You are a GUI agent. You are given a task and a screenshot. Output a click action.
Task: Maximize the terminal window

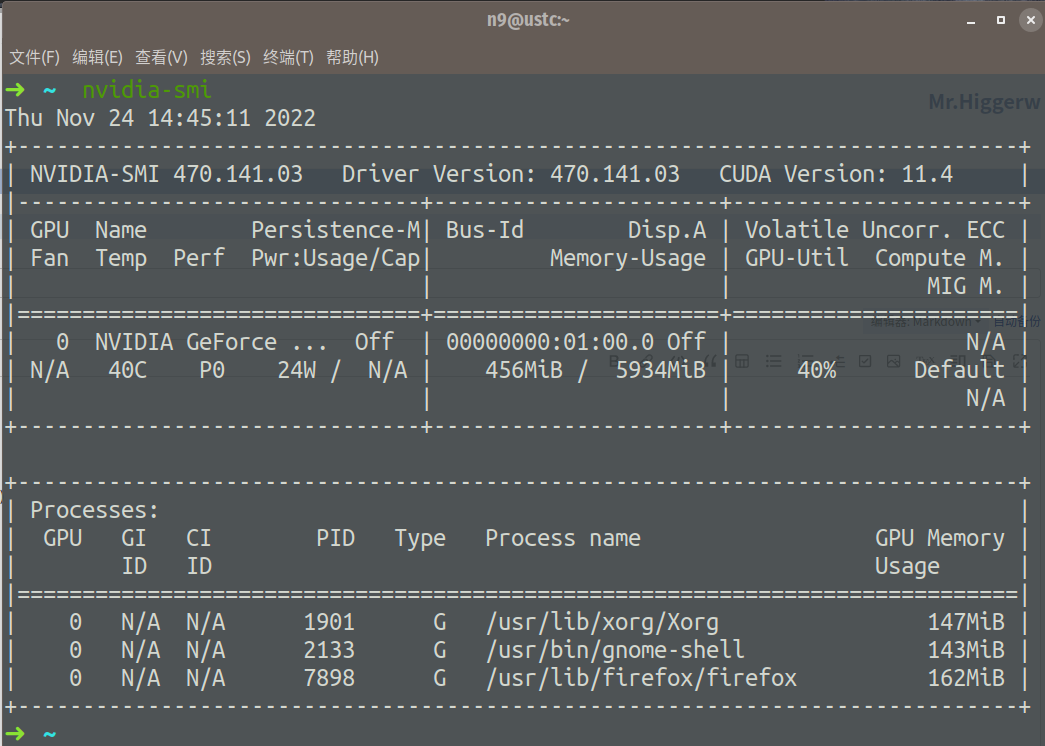(x=1000, y=20)
